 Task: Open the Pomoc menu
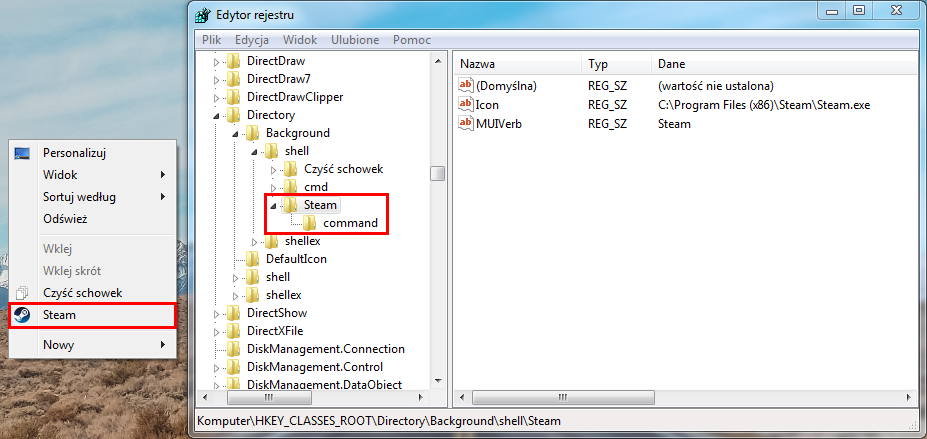tap(412, 40)
